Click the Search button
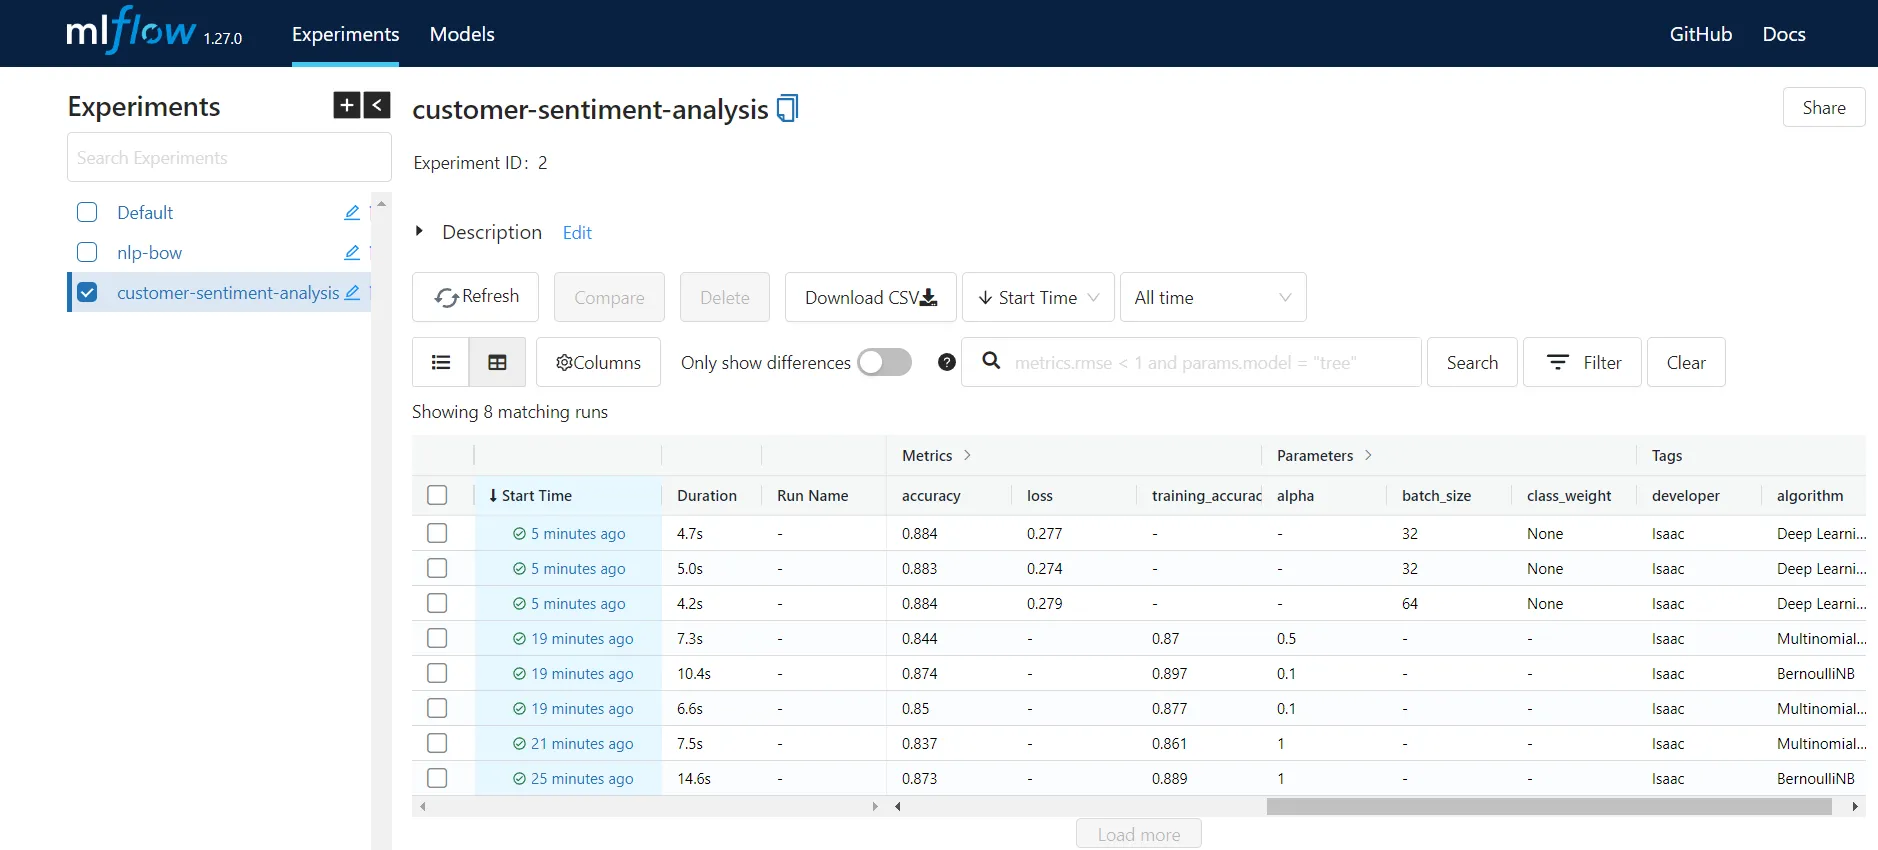This screenshot has height=850, width=1878. (1472, 362)
